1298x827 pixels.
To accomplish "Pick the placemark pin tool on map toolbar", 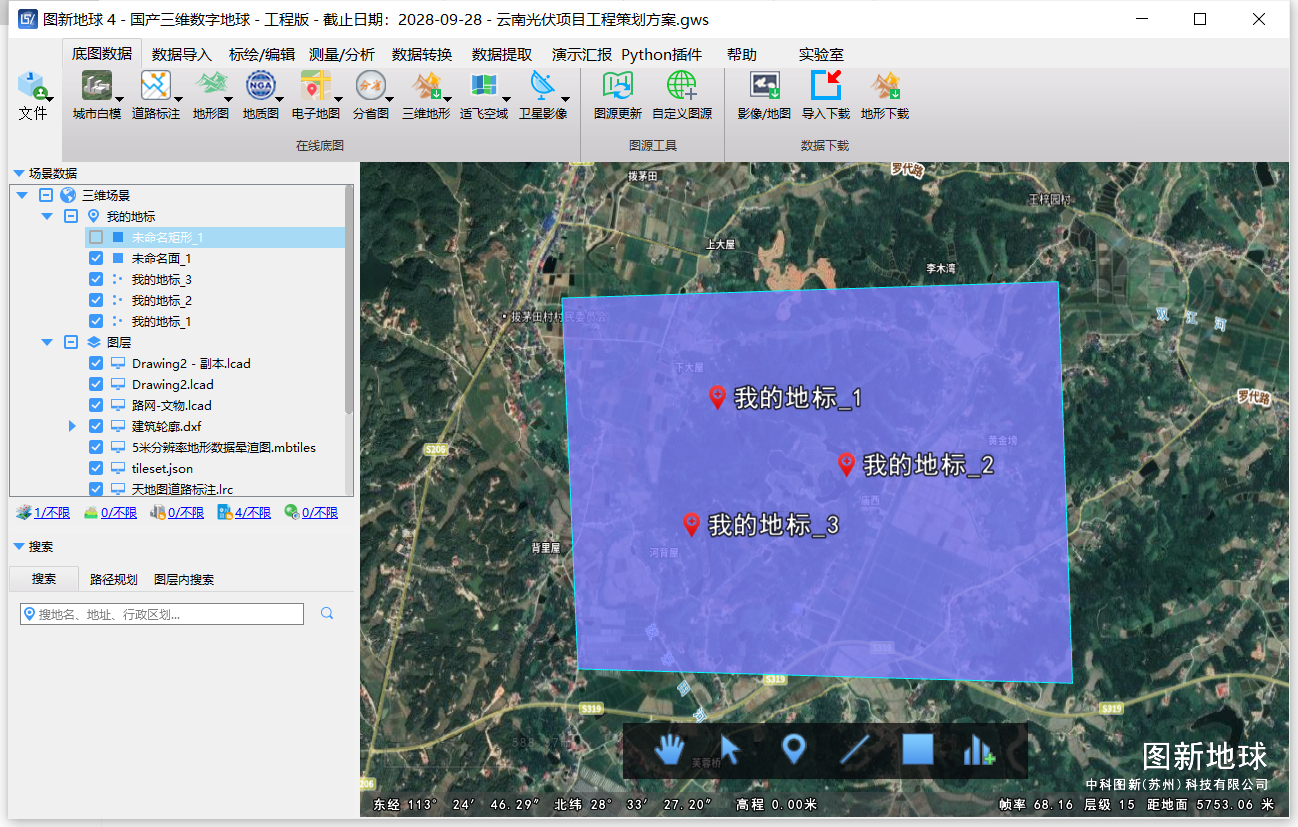I will (794, 749).
